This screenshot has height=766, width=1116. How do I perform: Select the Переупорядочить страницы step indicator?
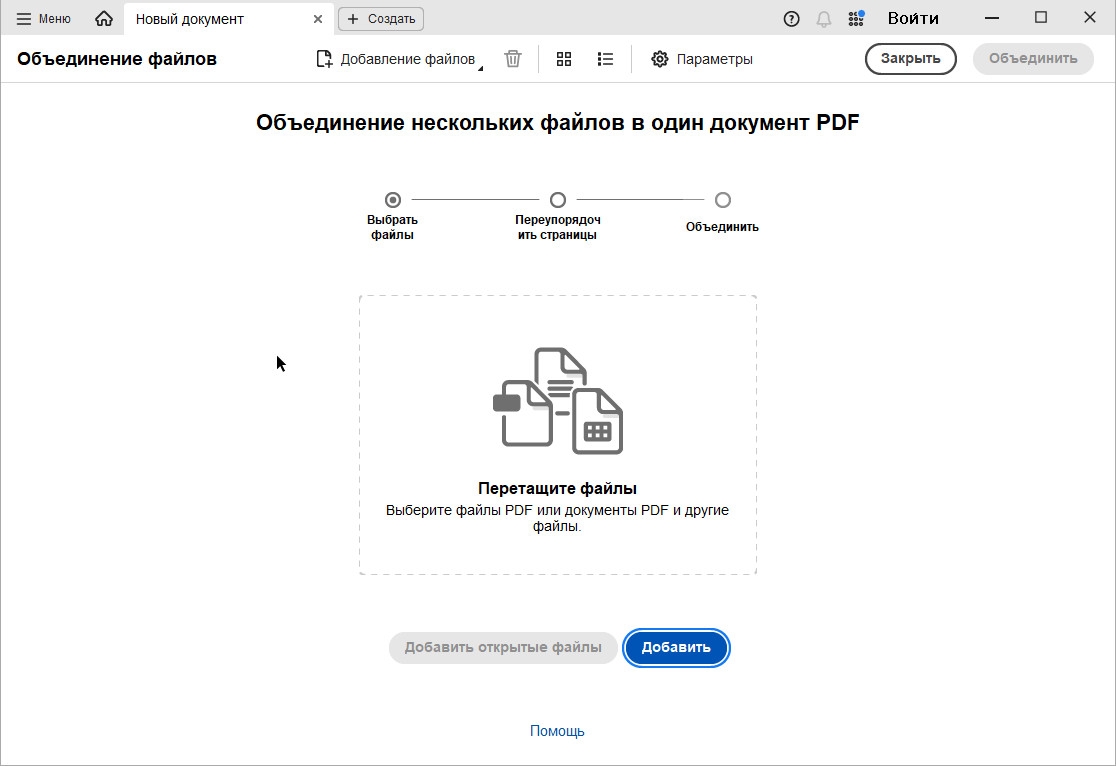click(x=558, y=200)
